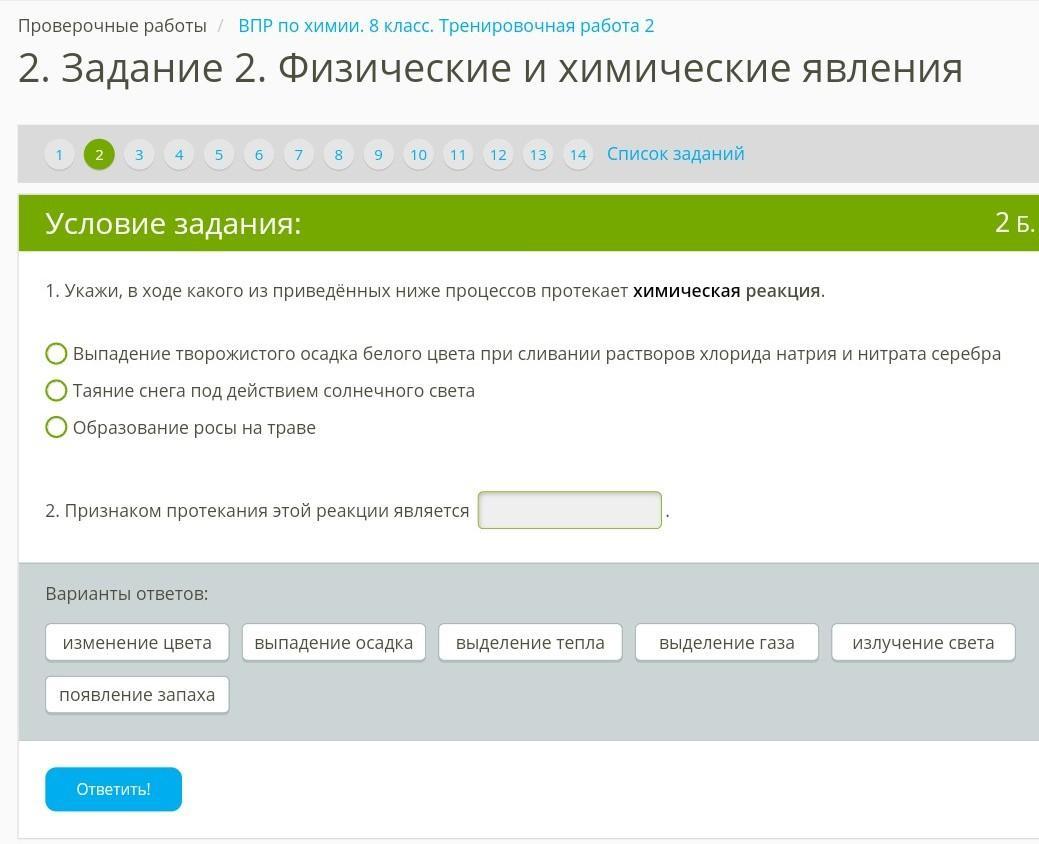Choose answer chip 'излучение света'

(x=924, y=643)
